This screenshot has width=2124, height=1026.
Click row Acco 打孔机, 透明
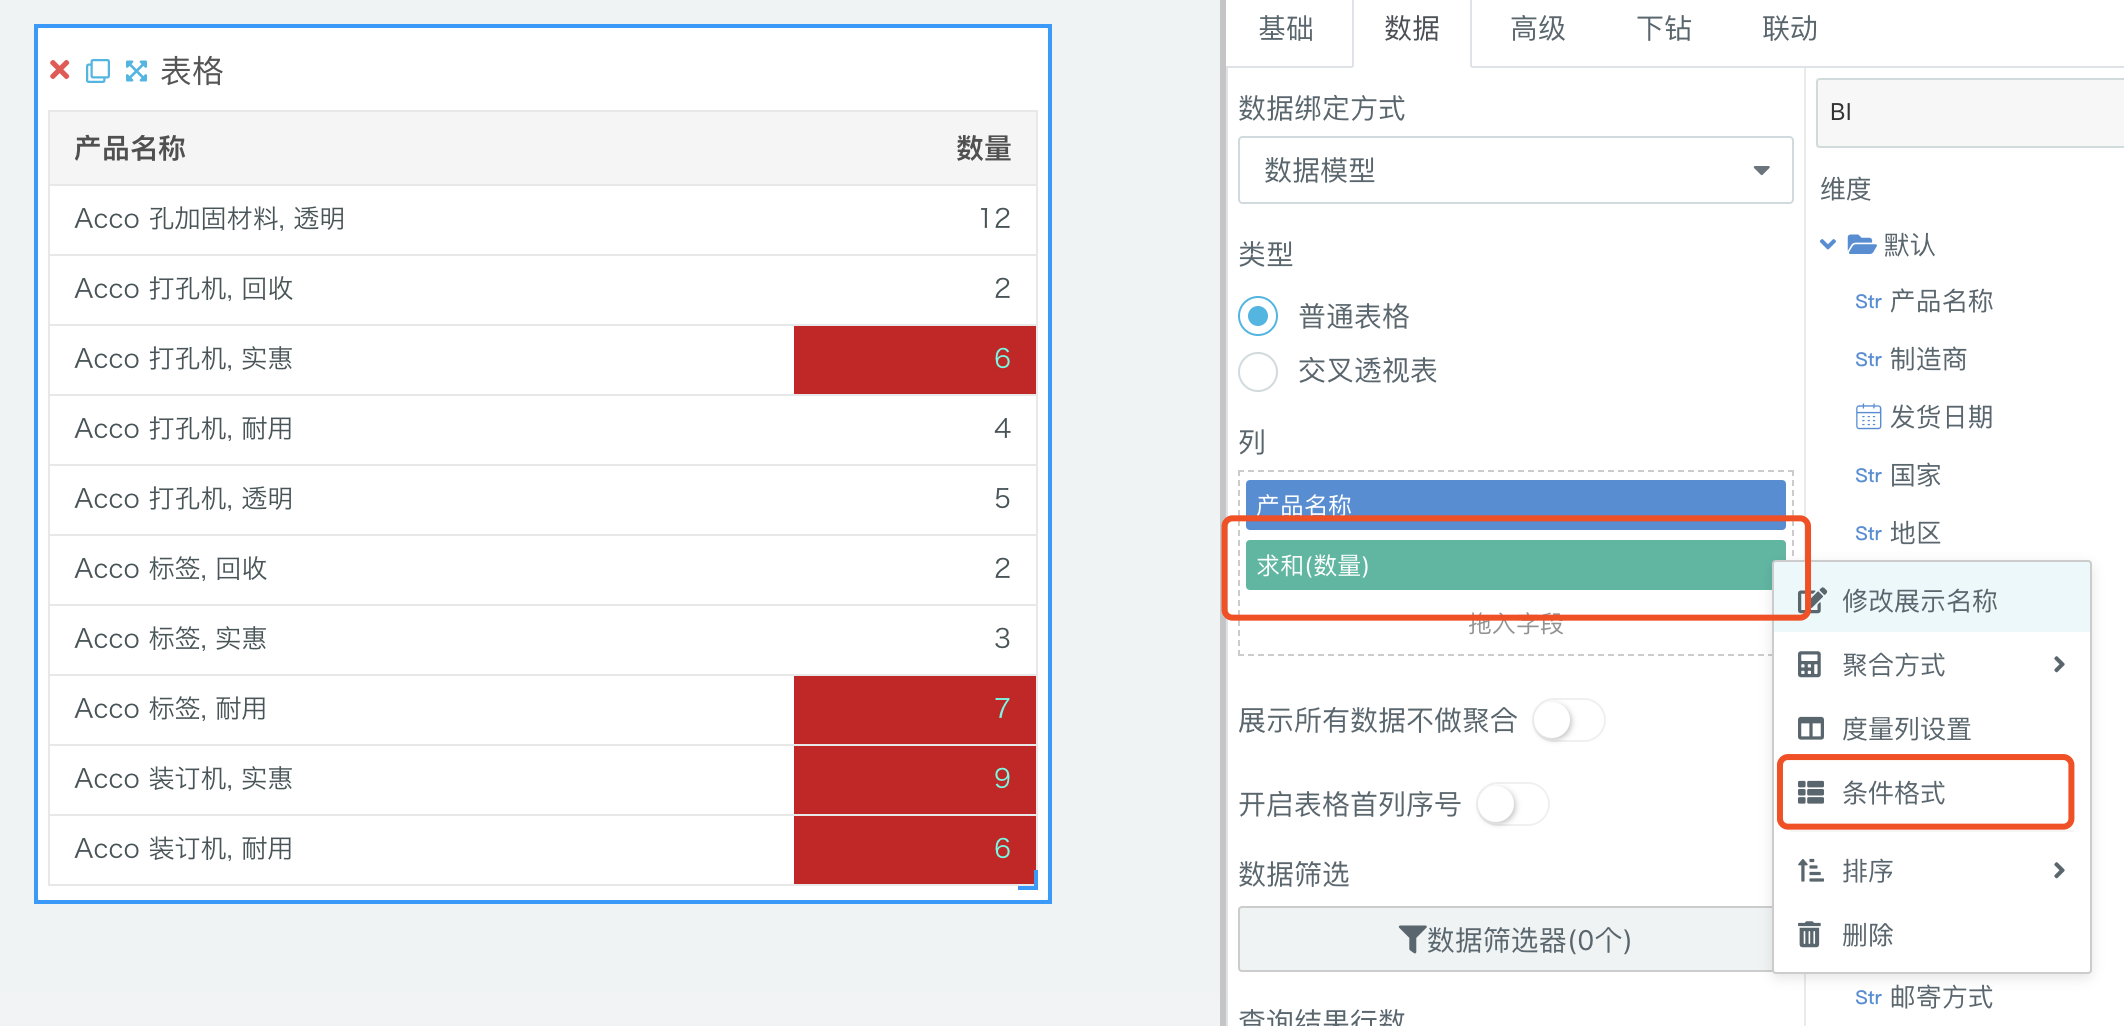coord(543,499)
